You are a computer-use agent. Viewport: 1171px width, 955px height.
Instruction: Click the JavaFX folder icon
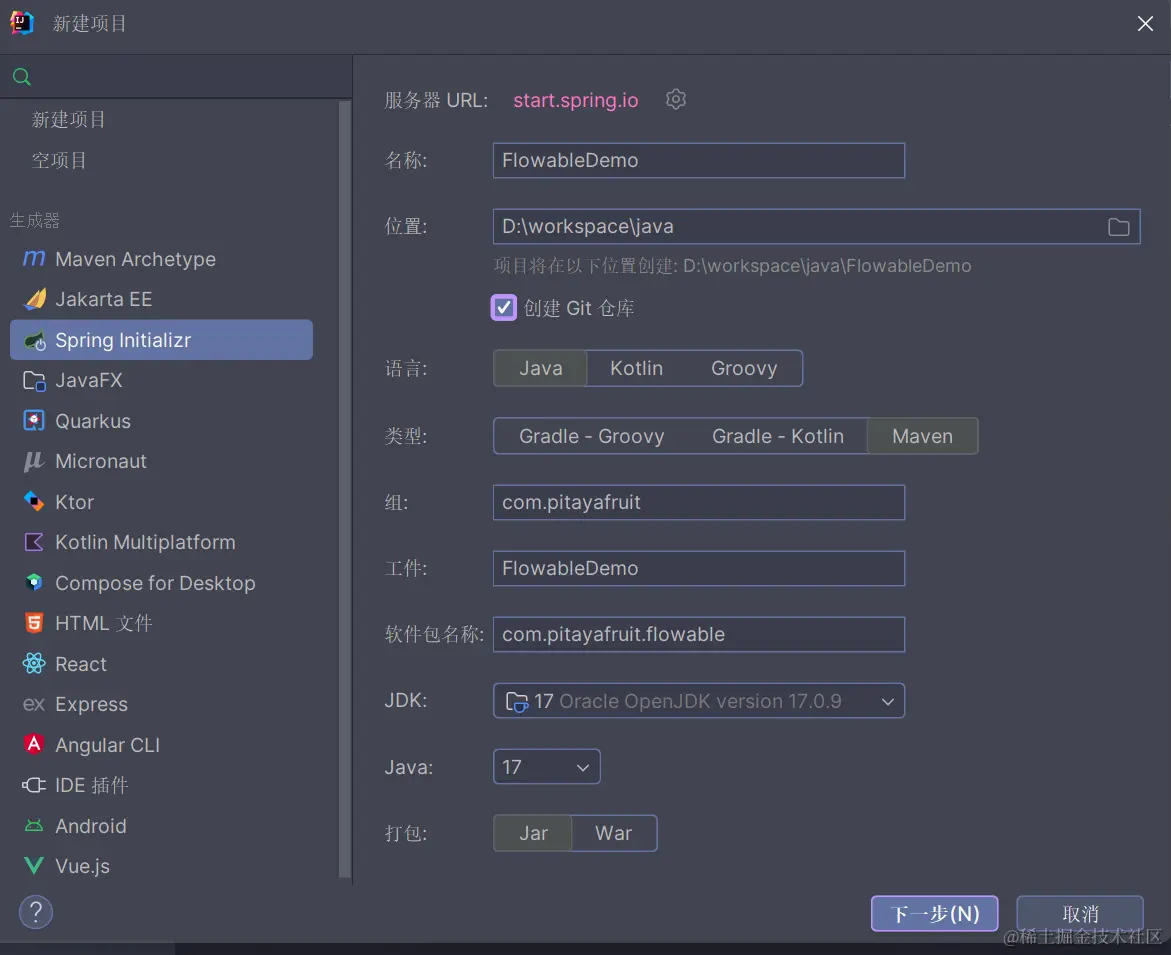click(x=34, y=381)
